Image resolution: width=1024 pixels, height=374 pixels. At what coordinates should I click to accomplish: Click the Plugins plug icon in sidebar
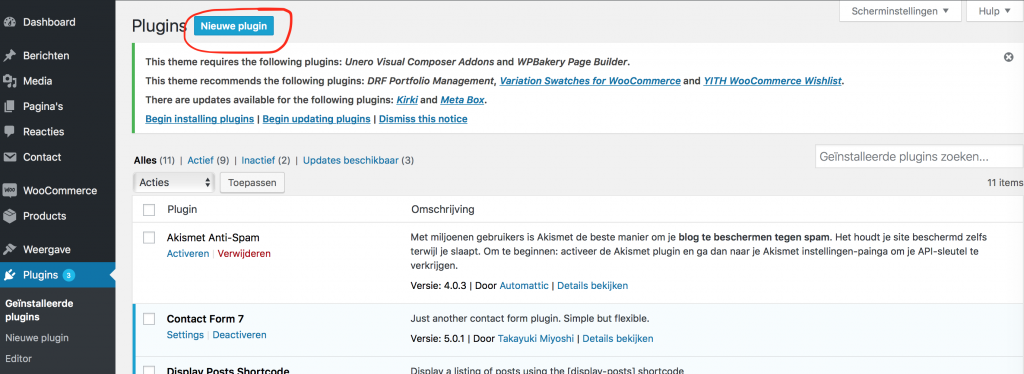pos(10,275)
